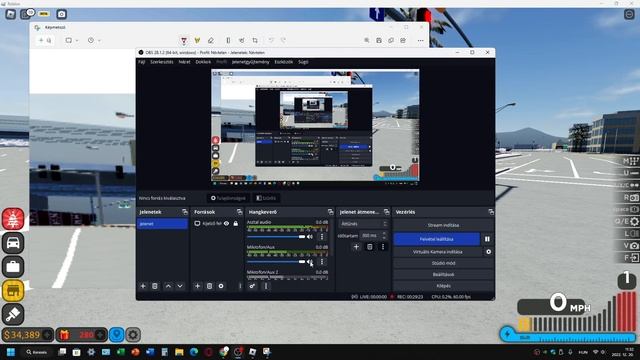Viewport: 640px width, 360px height.
Task: Open advanced audio properties gear in Hangkeverő
Action: [x=252, y=286]
